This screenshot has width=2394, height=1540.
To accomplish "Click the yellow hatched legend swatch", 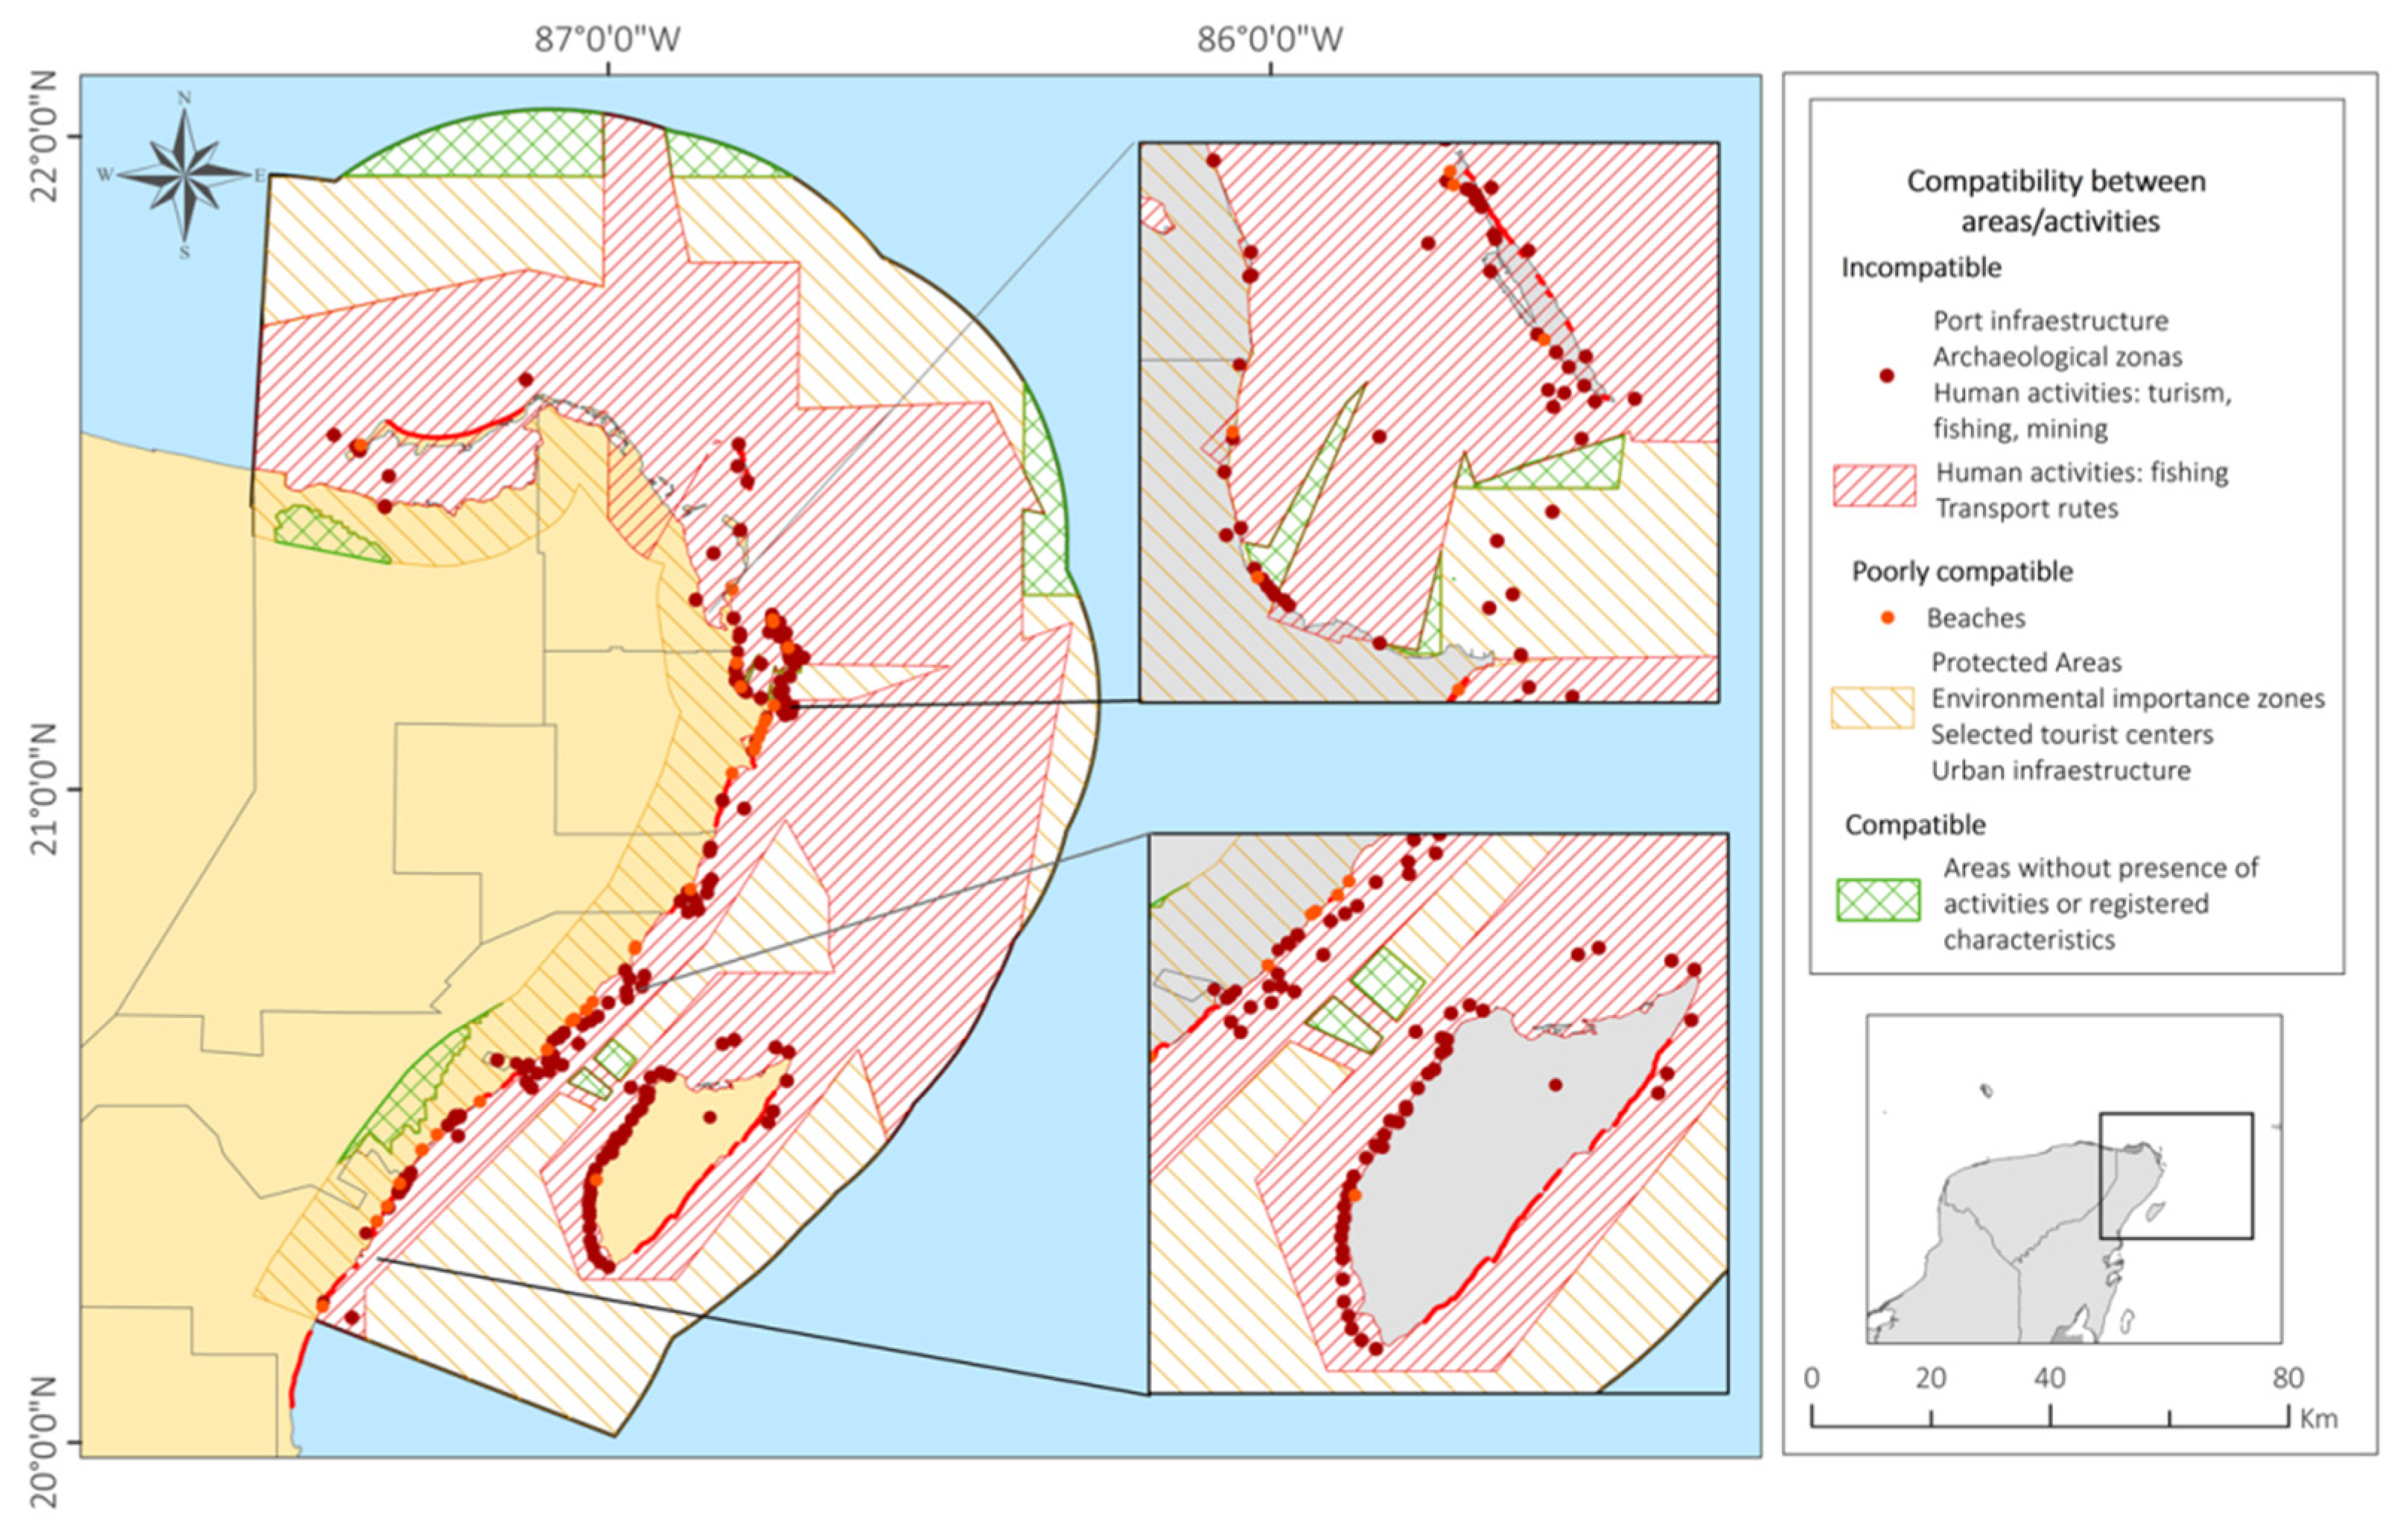I will 1872,708.
